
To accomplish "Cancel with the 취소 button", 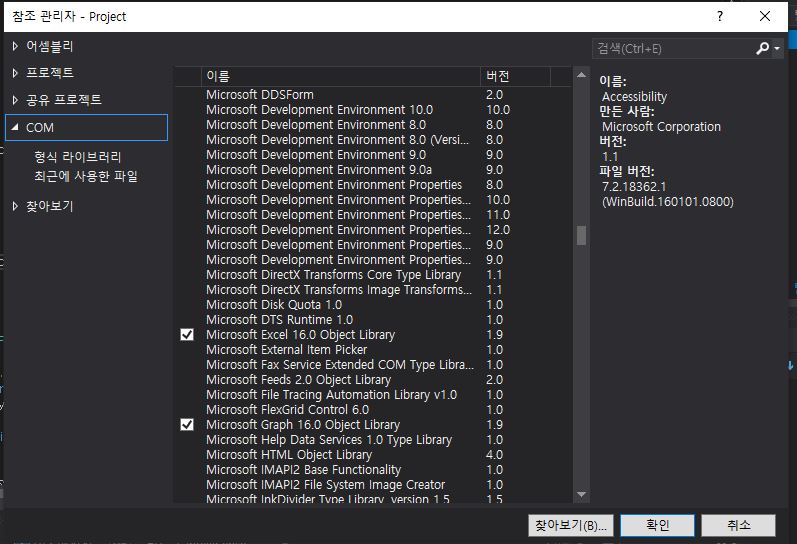I will click(739, 525).
